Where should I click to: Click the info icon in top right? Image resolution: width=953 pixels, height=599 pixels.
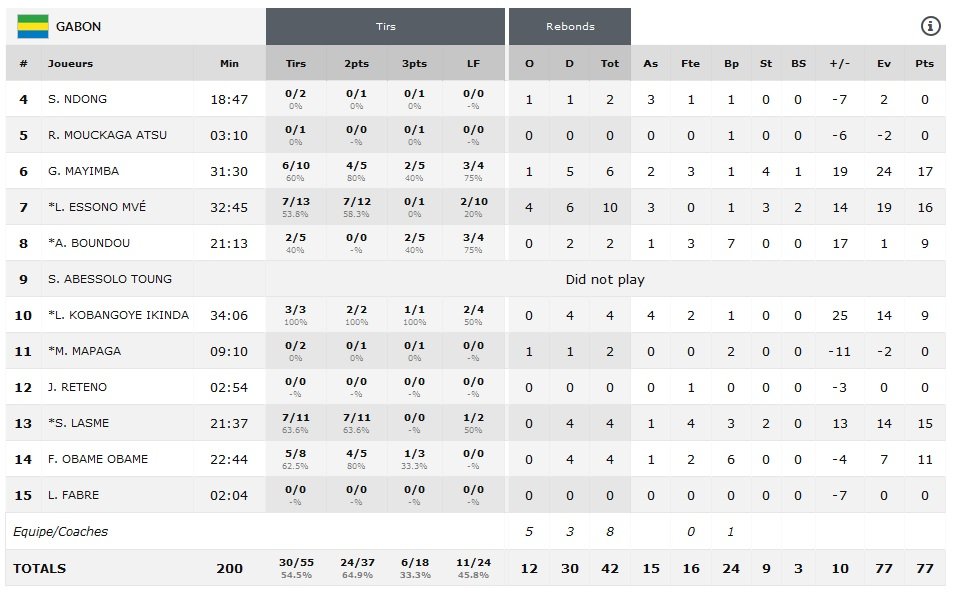(x=930, y=27)
